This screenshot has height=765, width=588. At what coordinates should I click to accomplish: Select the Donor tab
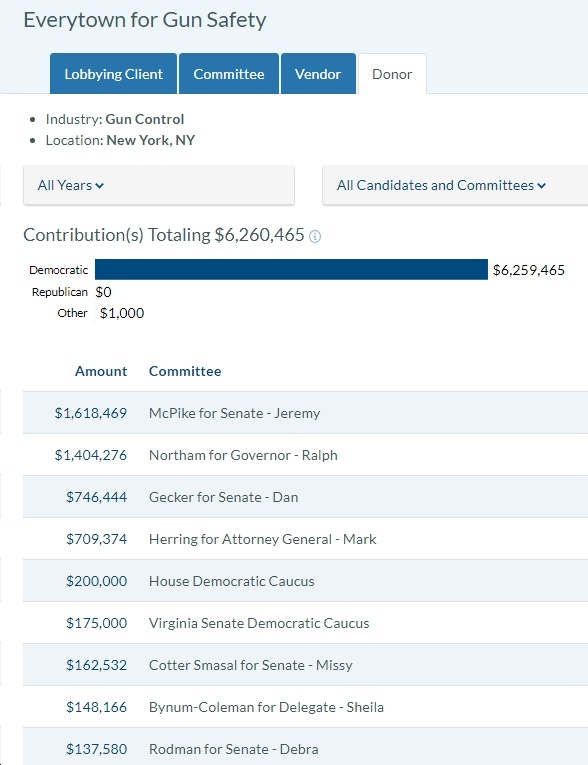click(392, 74)
